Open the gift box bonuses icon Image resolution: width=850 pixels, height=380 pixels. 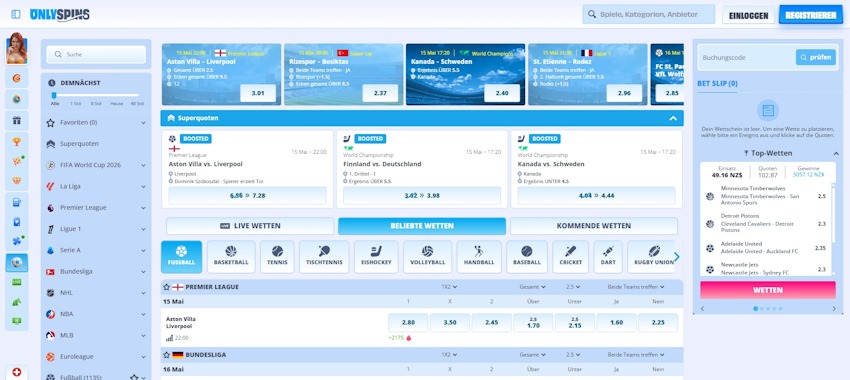point(17,120)
